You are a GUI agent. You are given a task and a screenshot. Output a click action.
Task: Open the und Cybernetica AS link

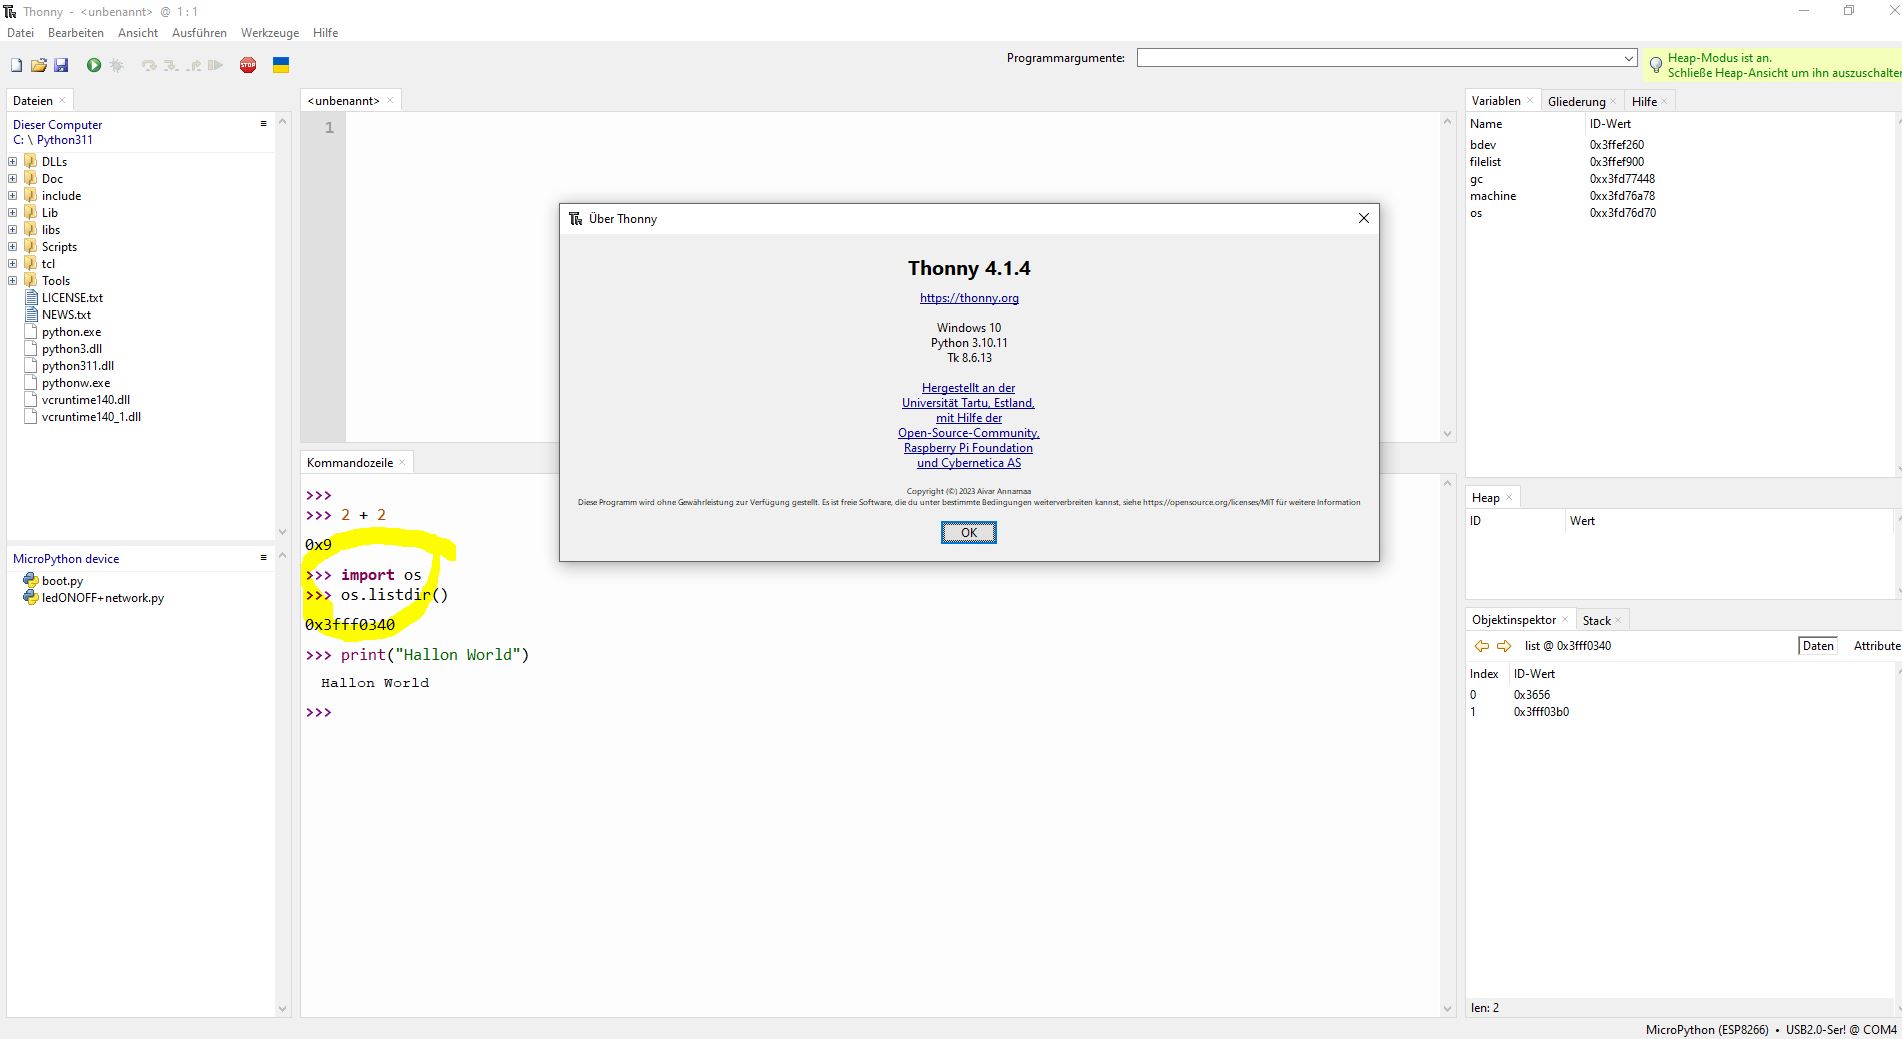[x=968, y=463]
